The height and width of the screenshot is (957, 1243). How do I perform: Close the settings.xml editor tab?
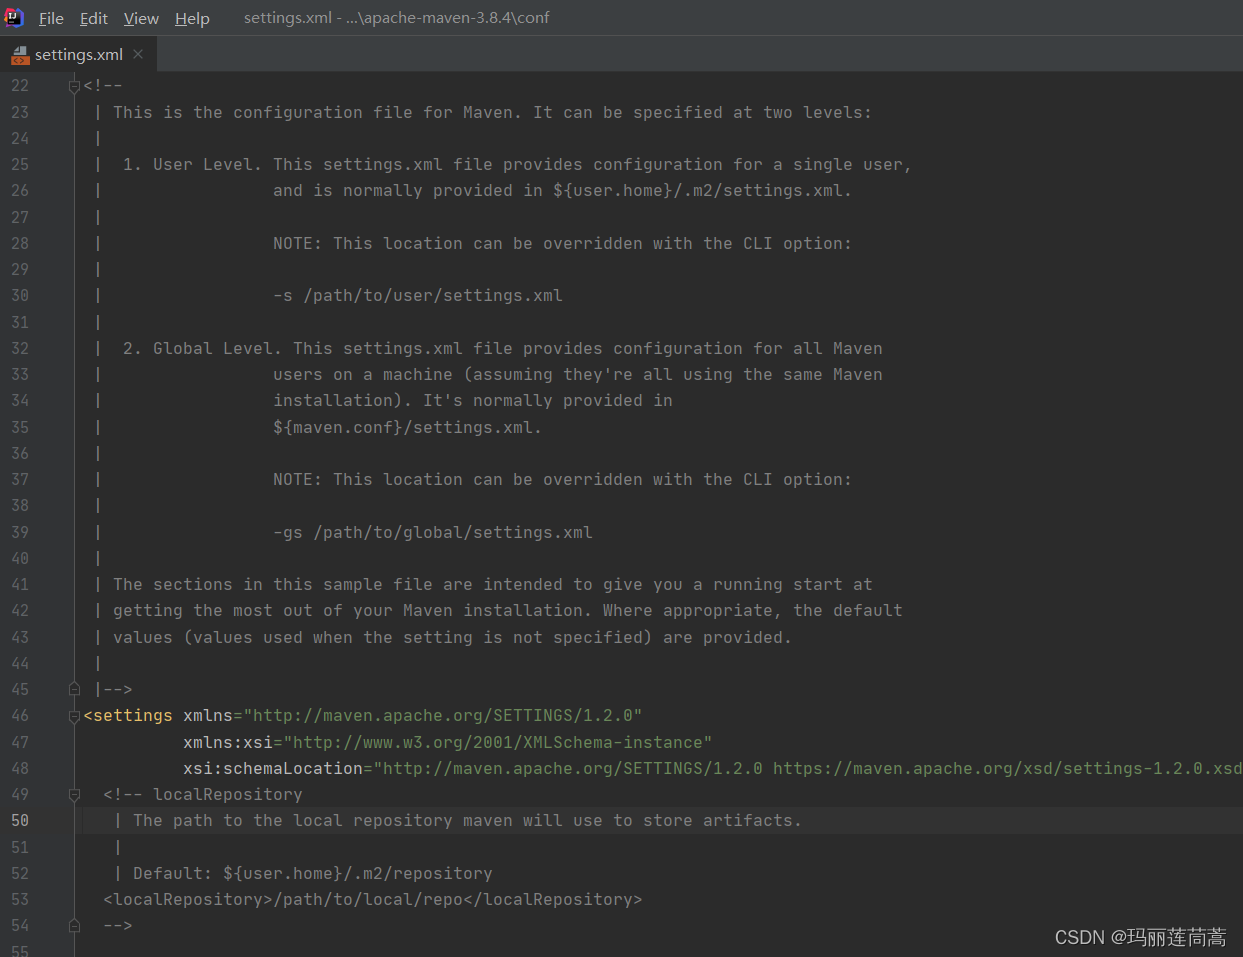[138, 54]
